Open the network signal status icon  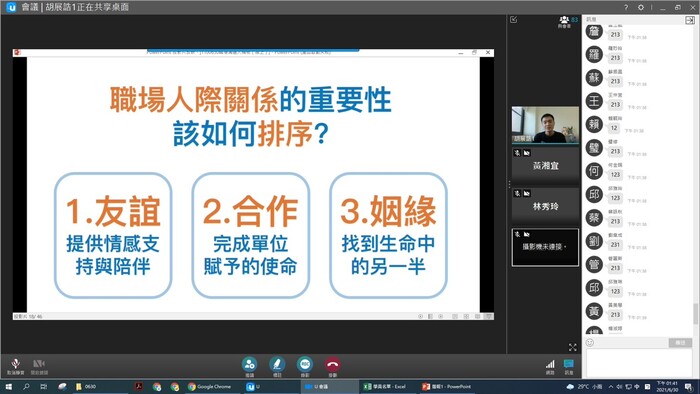pyautogui.click(x=550, y=366)
